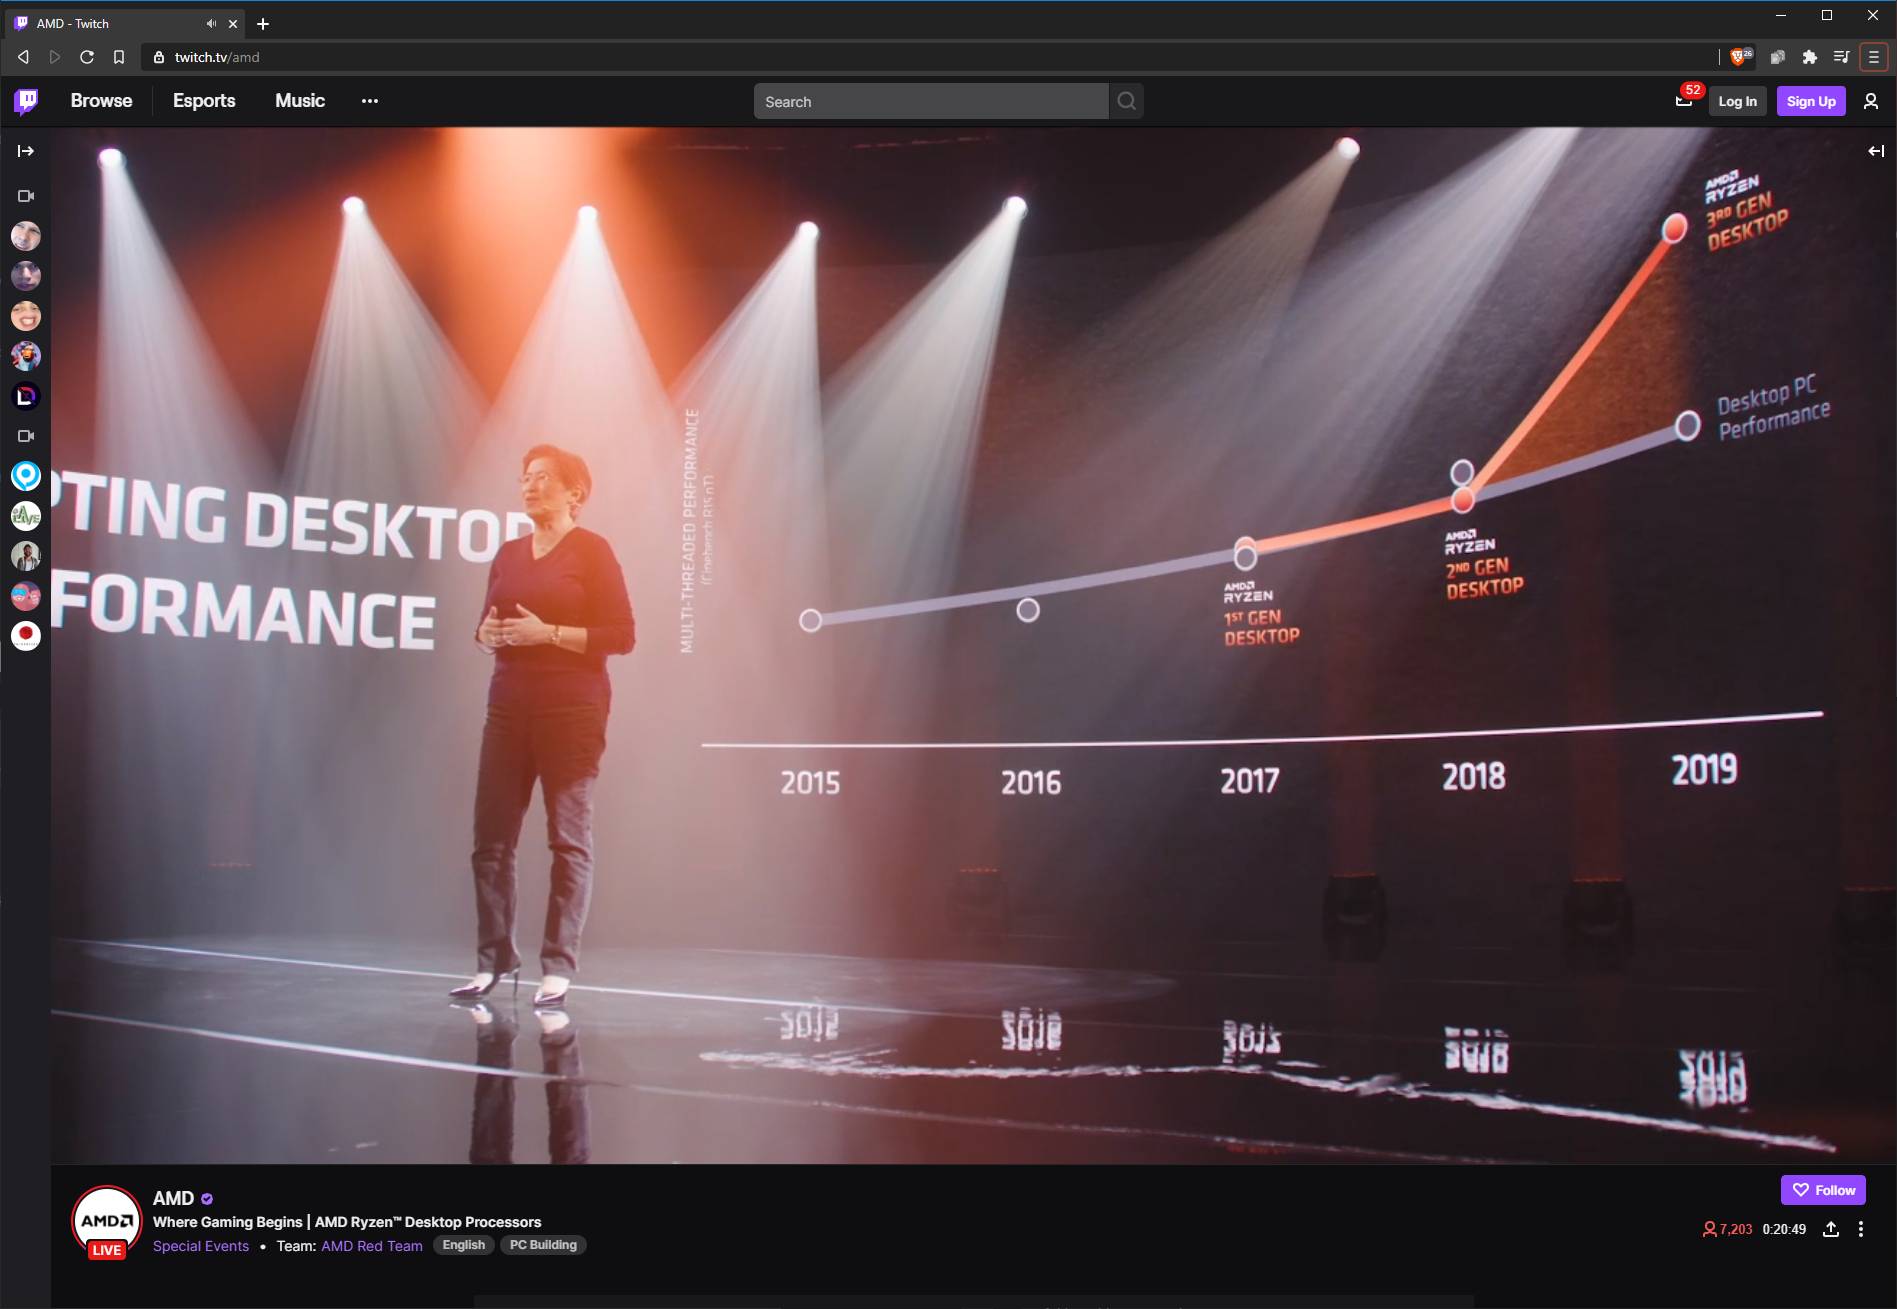Click the browser forward arrow

click(55, 57)
